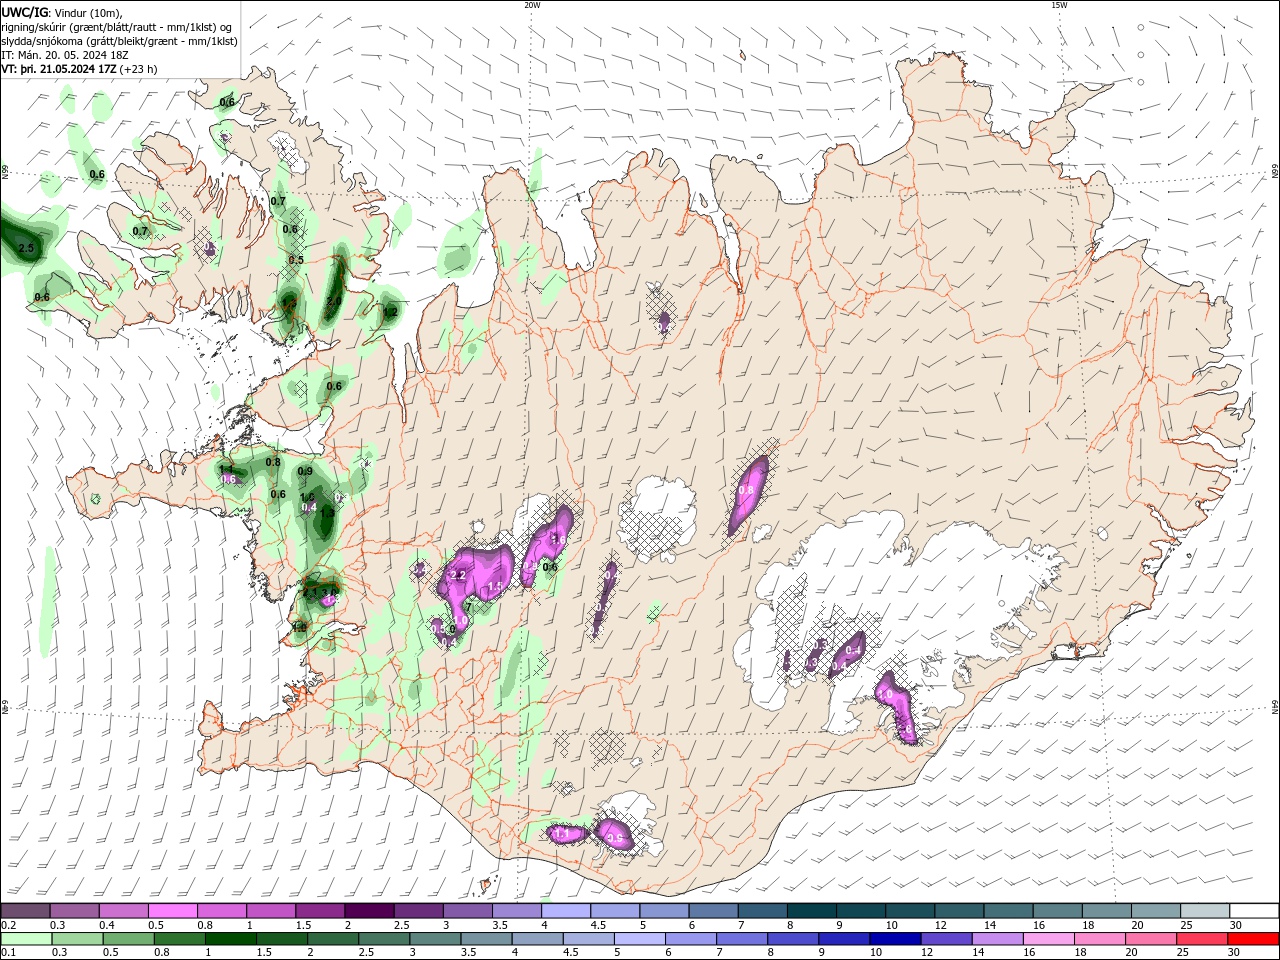Click the 2.5 value on the far-west green blob

26,248
